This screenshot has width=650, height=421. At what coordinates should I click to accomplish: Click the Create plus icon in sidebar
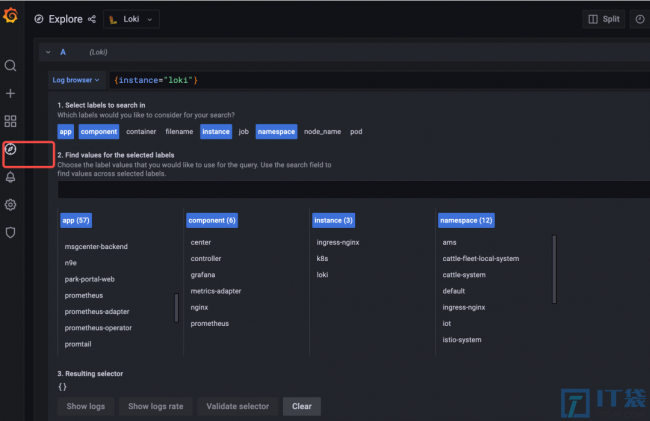coord(10,94)
